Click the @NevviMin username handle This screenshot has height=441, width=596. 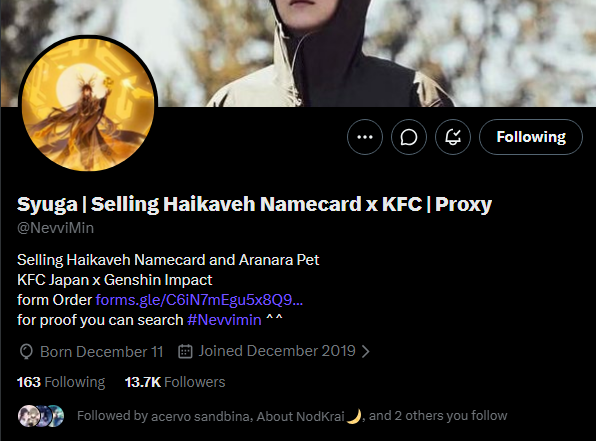[x=55, y=228]
